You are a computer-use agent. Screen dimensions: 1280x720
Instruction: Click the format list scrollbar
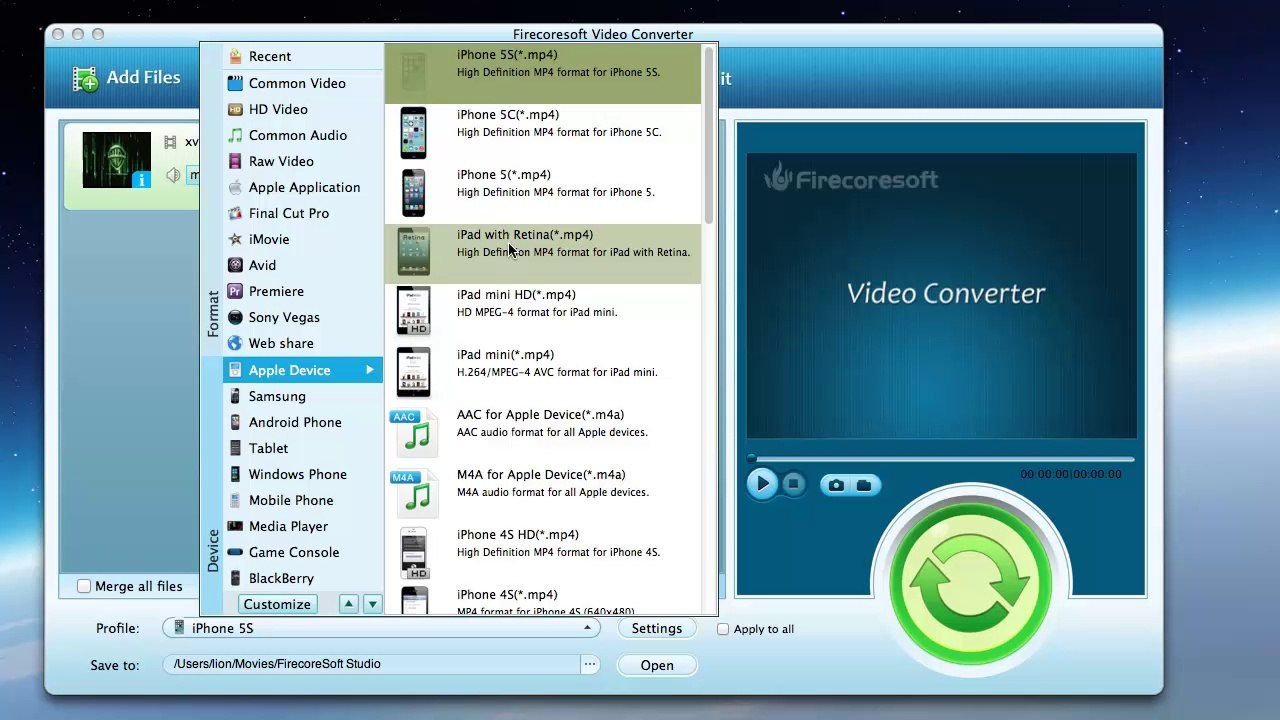pyautogui.click(x=709, y=136)
